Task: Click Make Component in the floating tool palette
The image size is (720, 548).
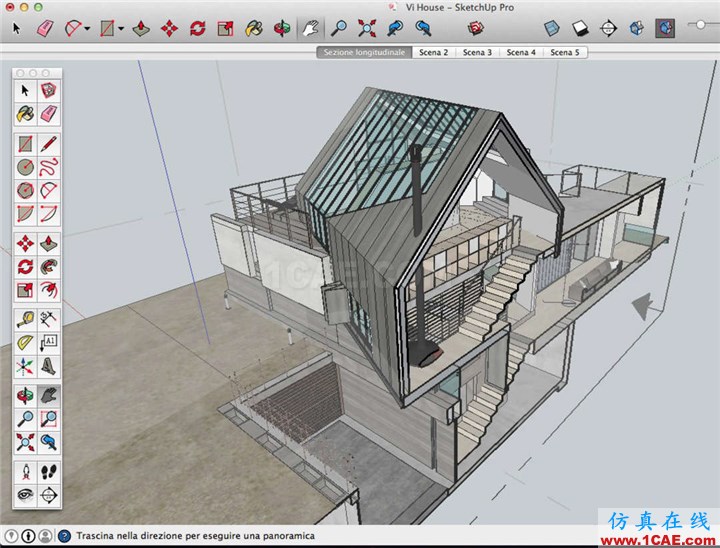Action: (x=49, y=90)
